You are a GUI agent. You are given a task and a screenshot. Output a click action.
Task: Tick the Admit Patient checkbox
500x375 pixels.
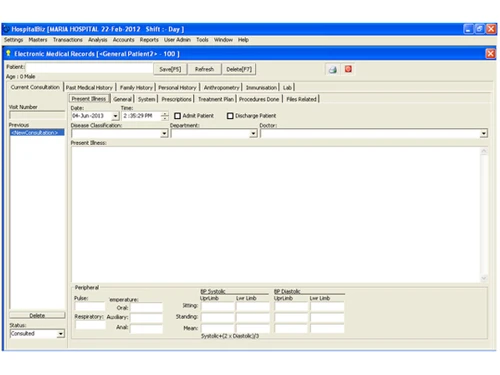[x=177, y=116]
